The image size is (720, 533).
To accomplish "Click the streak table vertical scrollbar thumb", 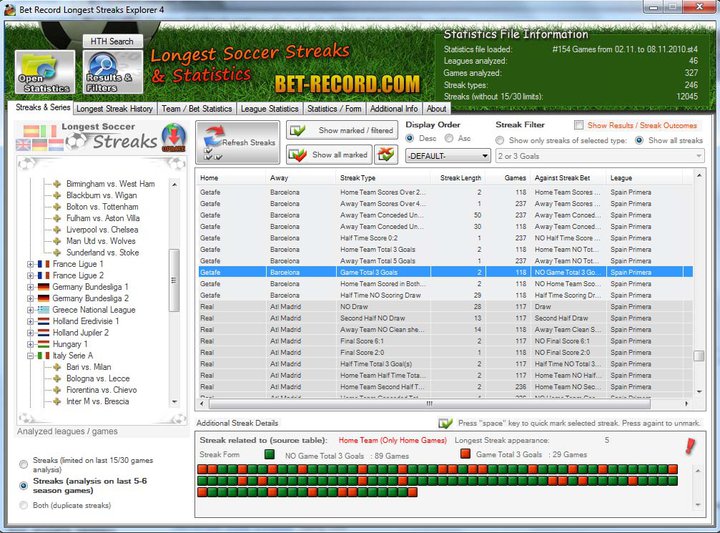I will tap(699, 356).
